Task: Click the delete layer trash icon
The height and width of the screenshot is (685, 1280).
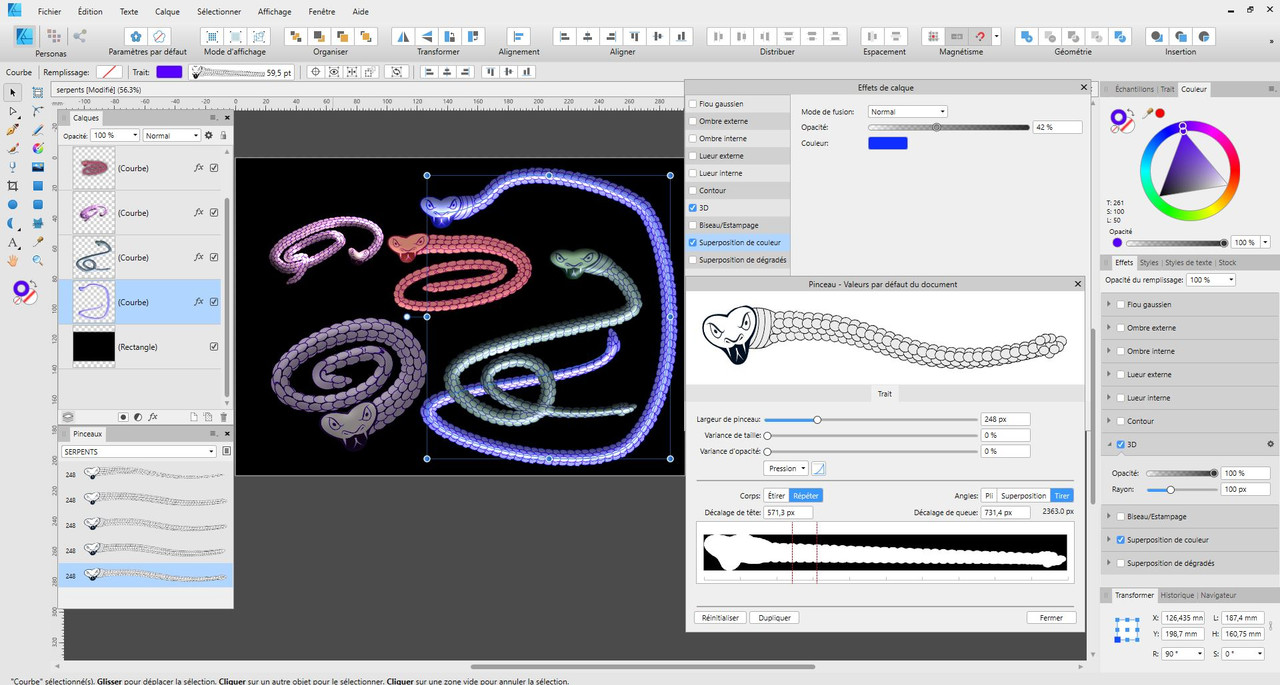Action: [x=223, y=417]
